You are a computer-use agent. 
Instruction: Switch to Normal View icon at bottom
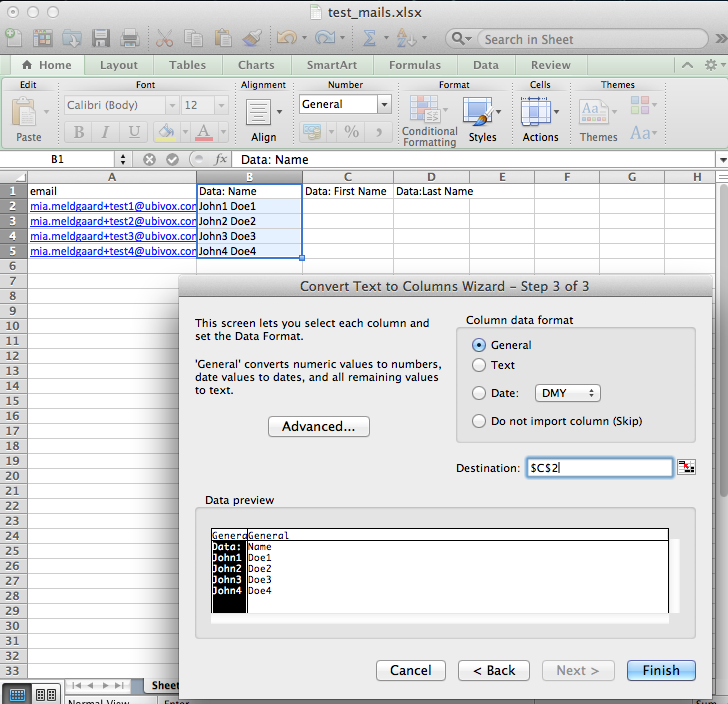coord(18,695)
